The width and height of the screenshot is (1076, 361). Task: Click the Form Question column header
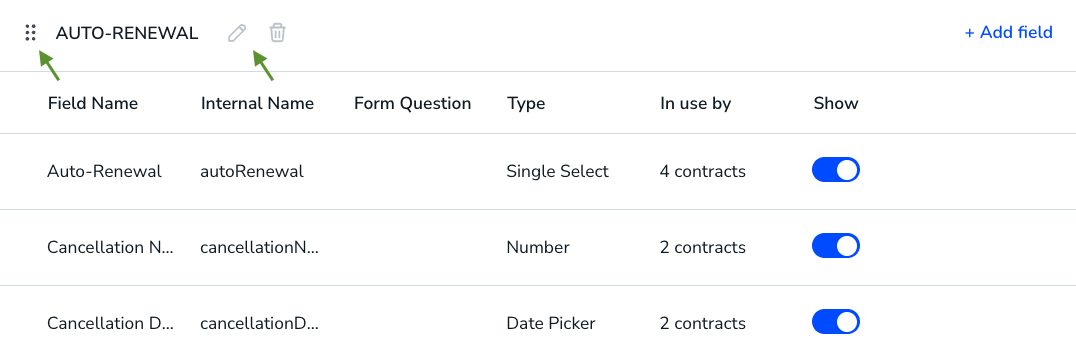[412, 104]
